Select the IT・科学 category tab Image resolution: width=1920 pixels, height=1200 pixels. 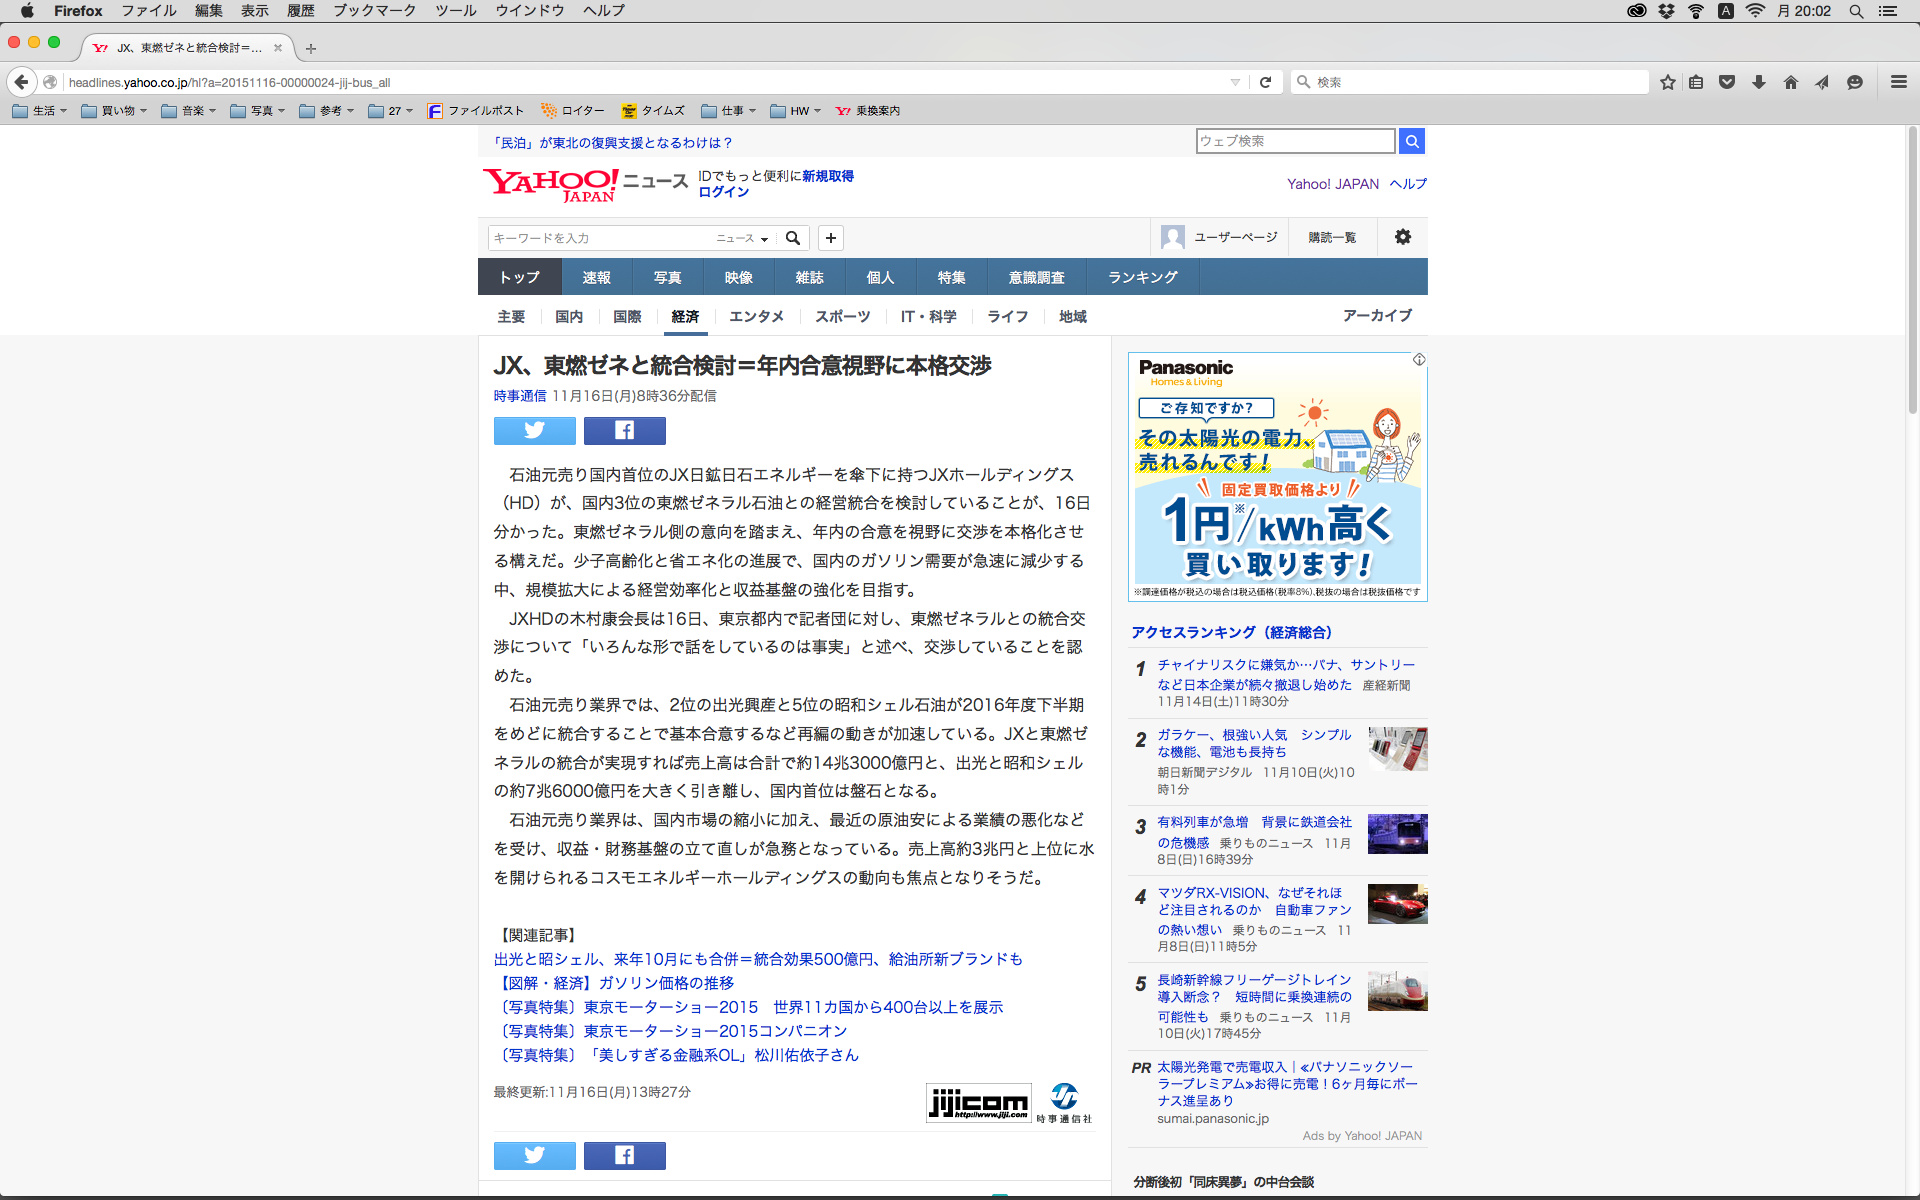928,316
